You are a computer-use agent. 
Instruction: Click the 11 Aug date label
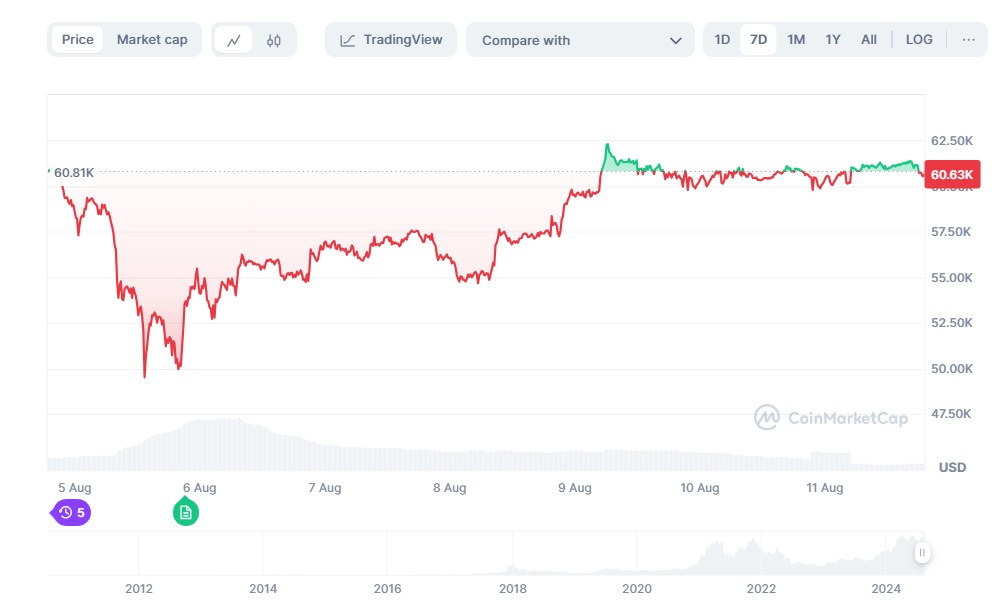point(825,488)
